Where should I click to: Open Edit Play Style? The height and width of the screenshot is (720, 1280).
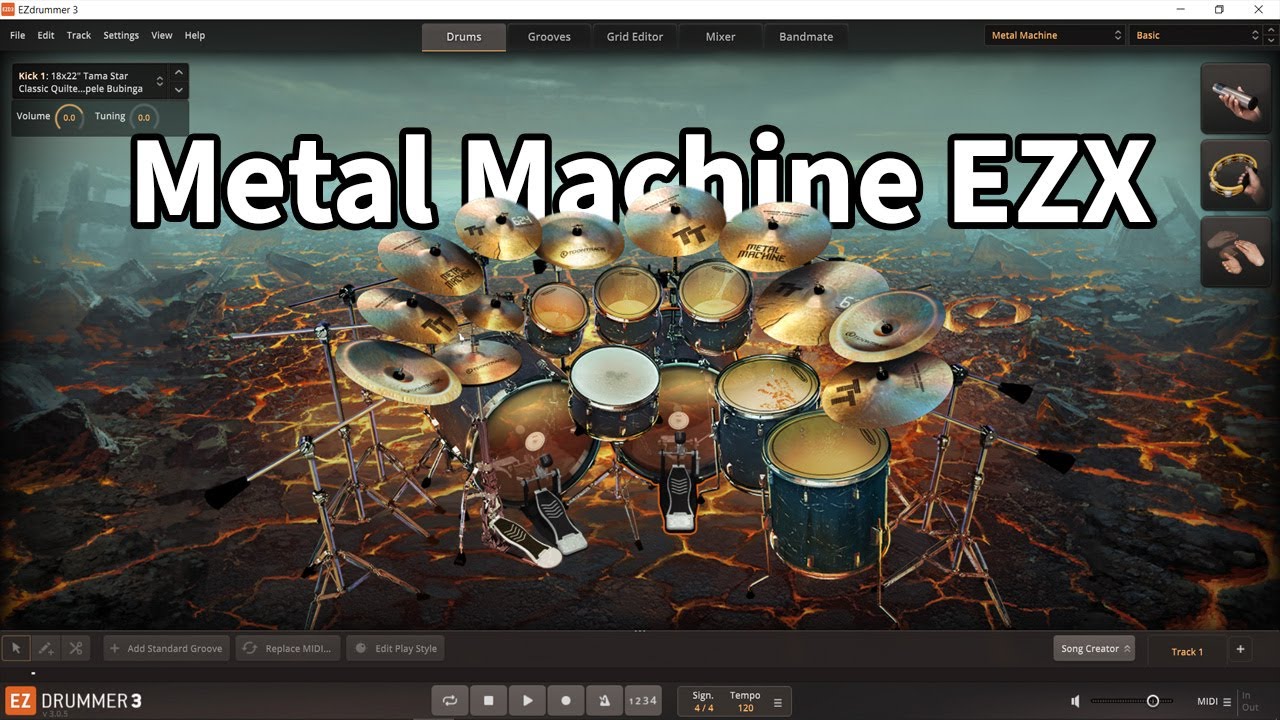tap(396, 648)
